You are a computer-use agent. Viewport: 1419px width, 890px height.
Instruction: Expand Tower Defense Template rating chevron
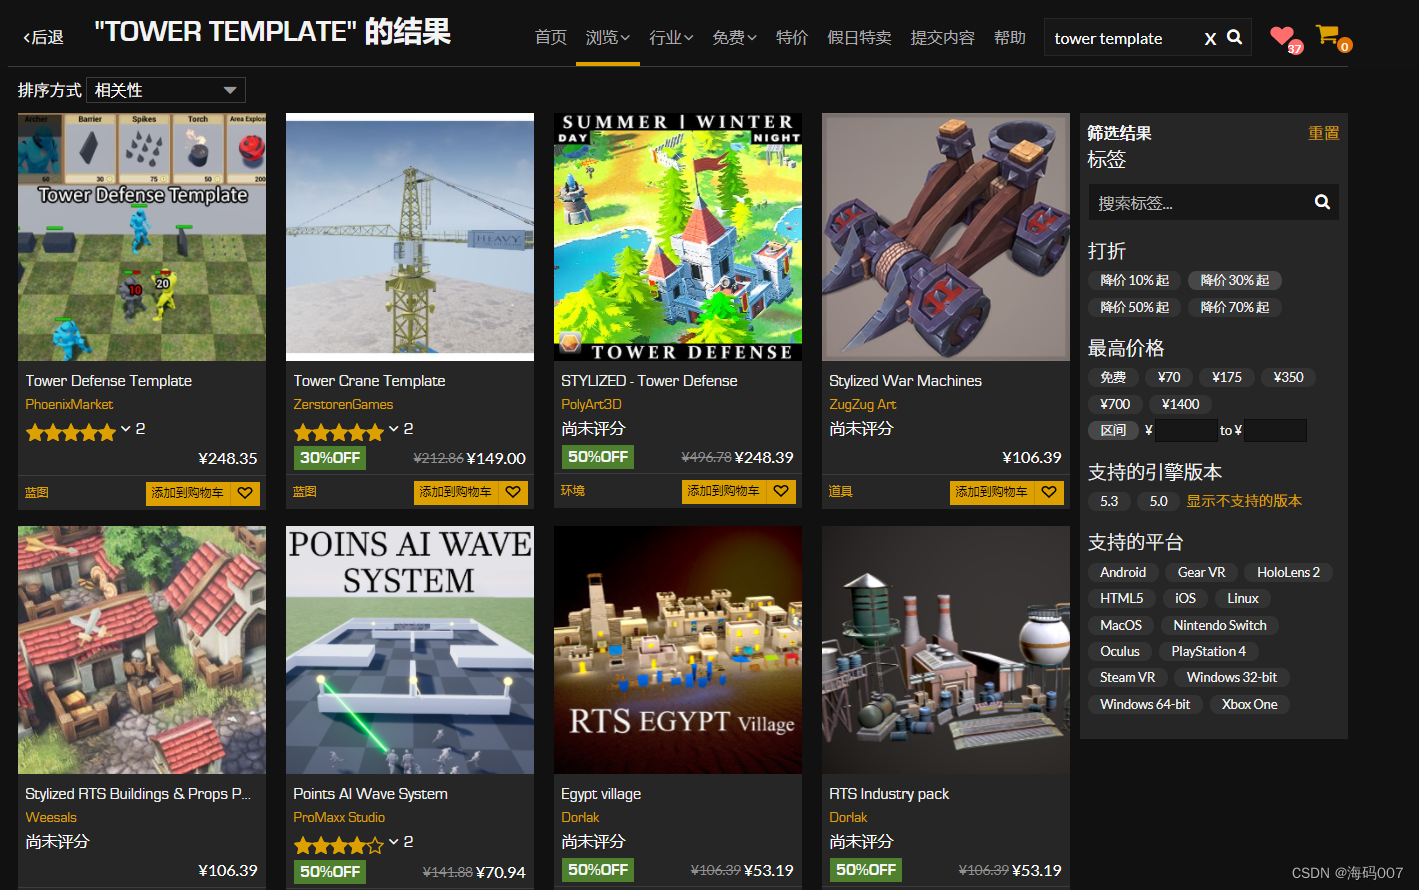[x=126, y=429]
